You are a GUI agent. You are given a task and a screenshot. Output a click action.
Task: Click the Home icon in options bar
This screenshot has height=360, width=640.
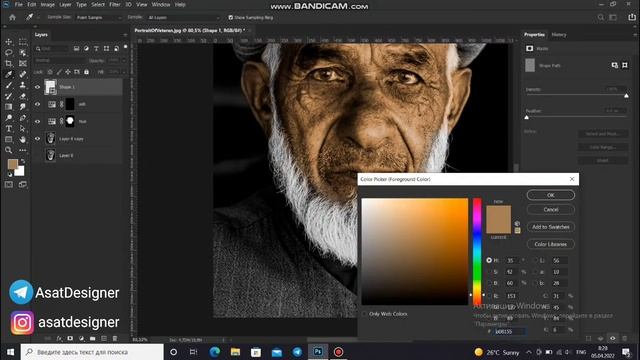[12, 18]
